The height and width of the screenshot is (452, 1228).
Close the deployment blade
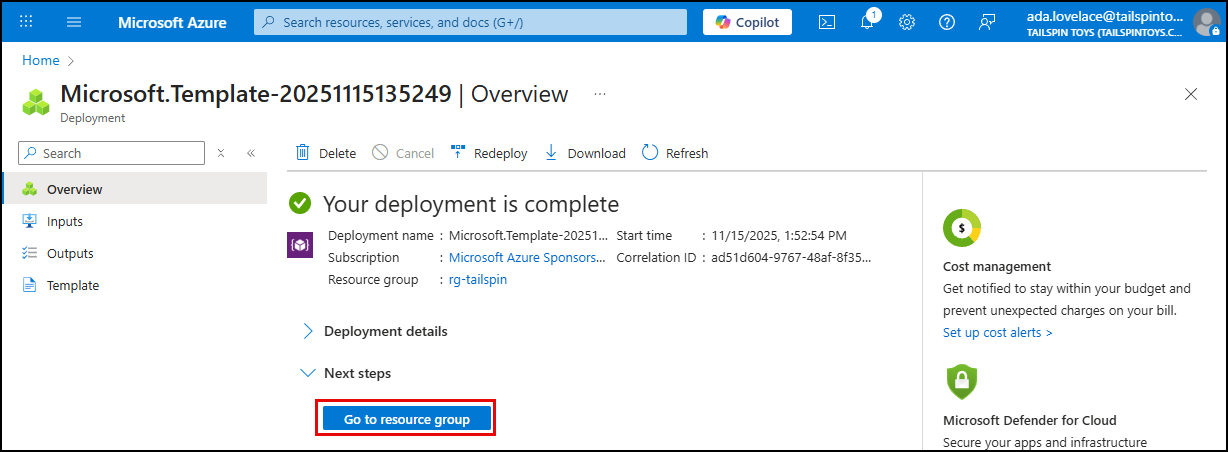[1190, 94]
